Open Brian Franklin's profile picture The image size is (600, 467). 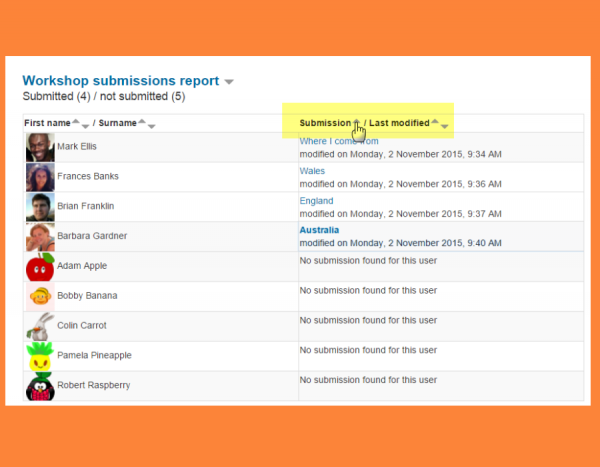40,207
